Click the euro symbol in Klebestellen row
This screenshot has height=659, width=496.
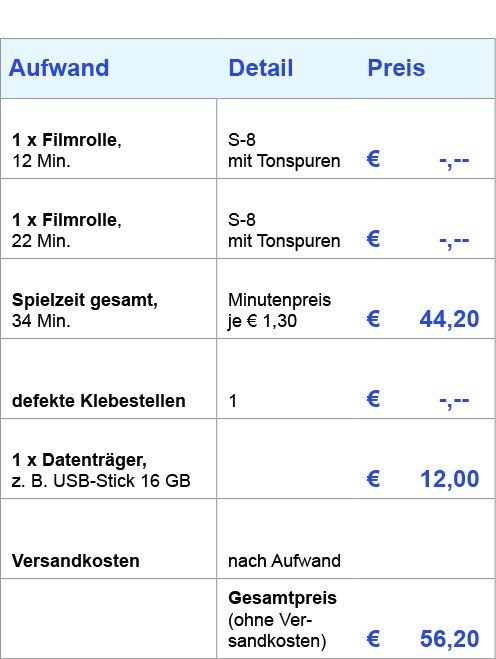[373, 398]
